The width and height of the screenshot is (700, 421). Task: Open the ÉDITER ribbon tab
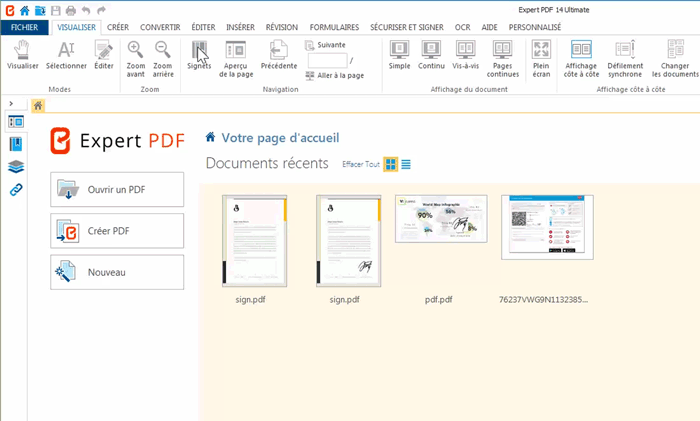[x=203, y=27]
